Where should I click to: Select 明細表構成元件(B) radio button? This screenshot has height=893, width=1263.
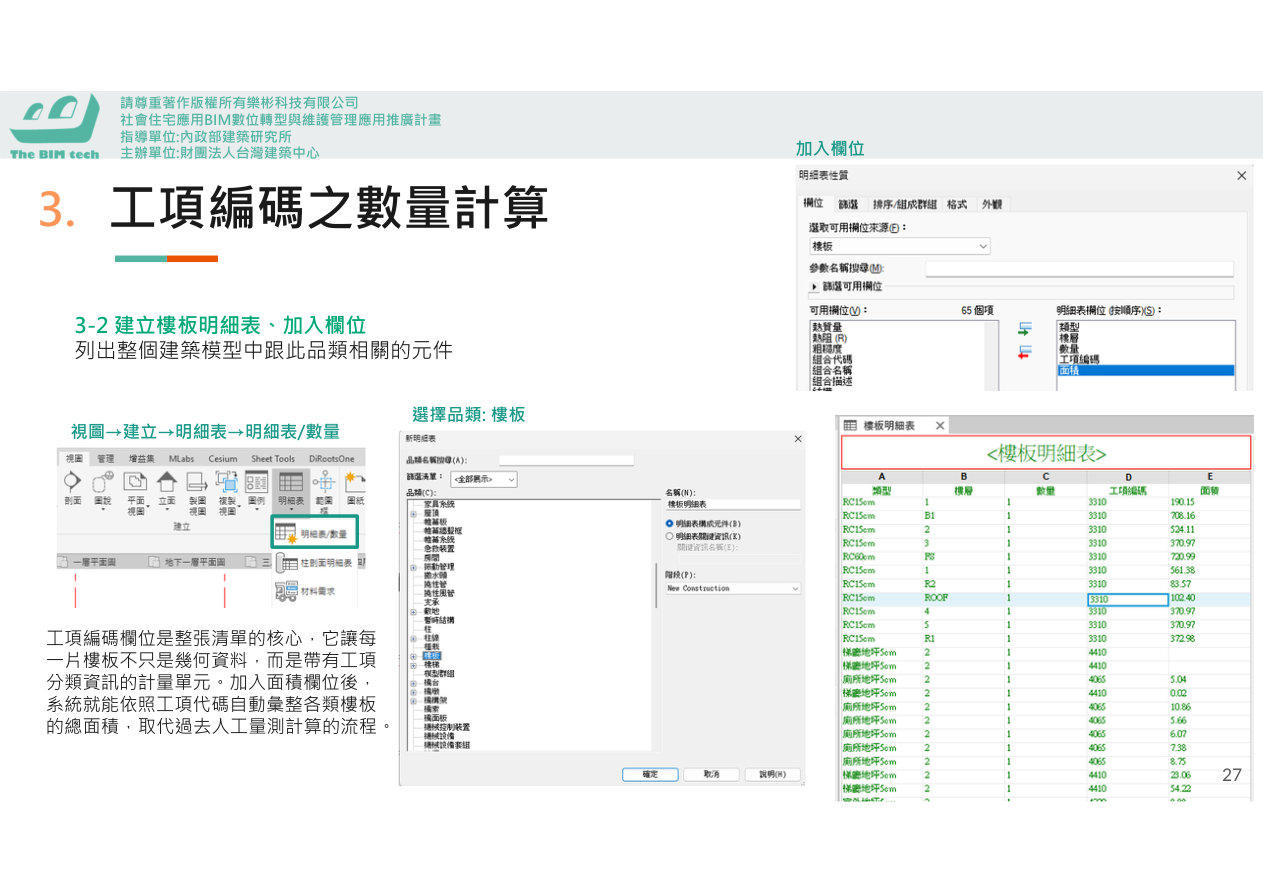pyautogui.click(x=669, y=523)
